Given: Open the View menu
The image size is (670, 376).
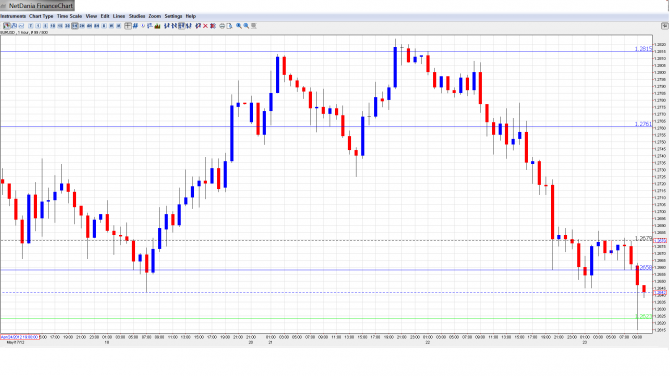Looking at the screenshot, I should coord(91,16).
